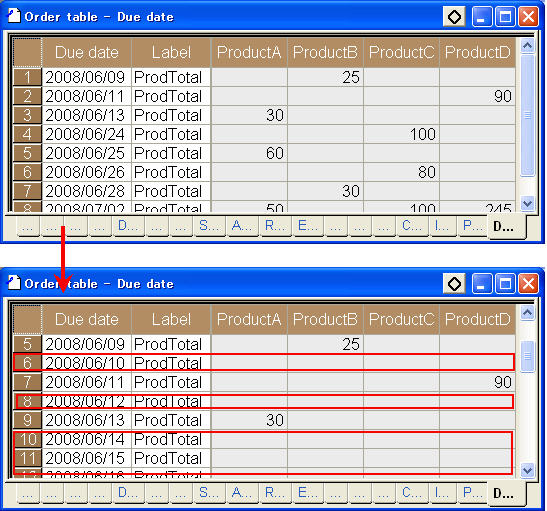Click date cell '2008/06/24' in upper table

pyautogui.click(x=87, y=134)
